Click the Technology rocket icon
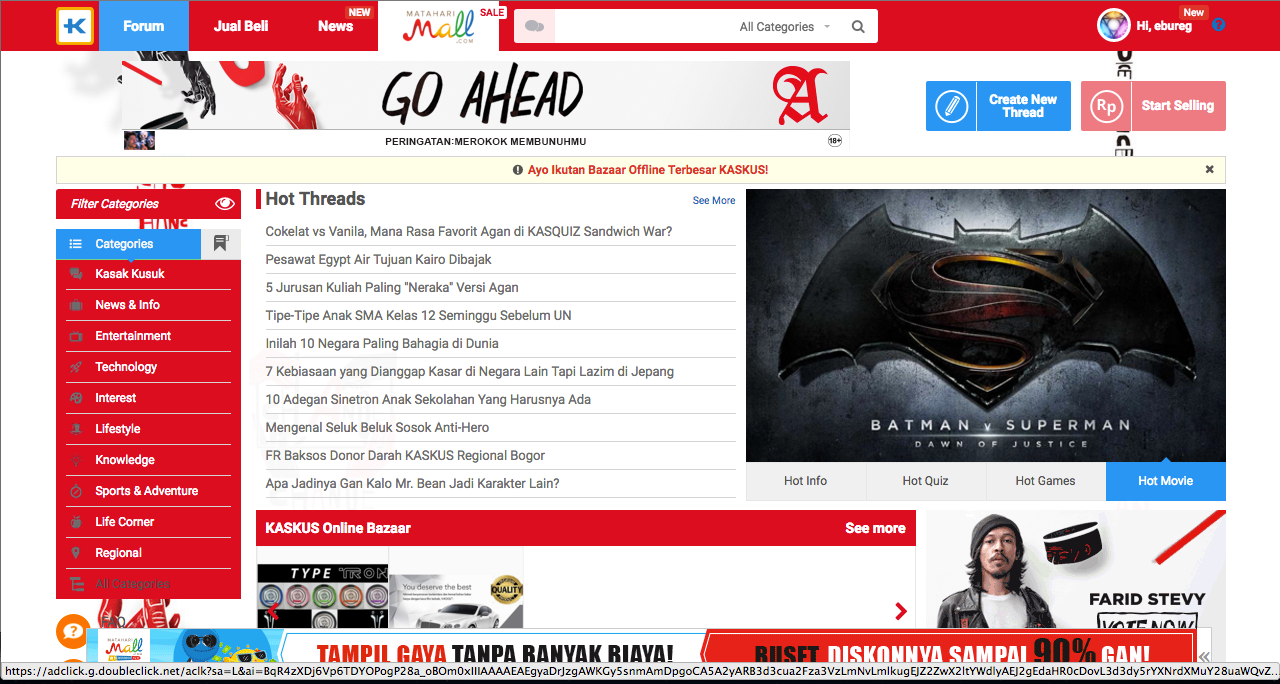 click(x=75, y=367)
